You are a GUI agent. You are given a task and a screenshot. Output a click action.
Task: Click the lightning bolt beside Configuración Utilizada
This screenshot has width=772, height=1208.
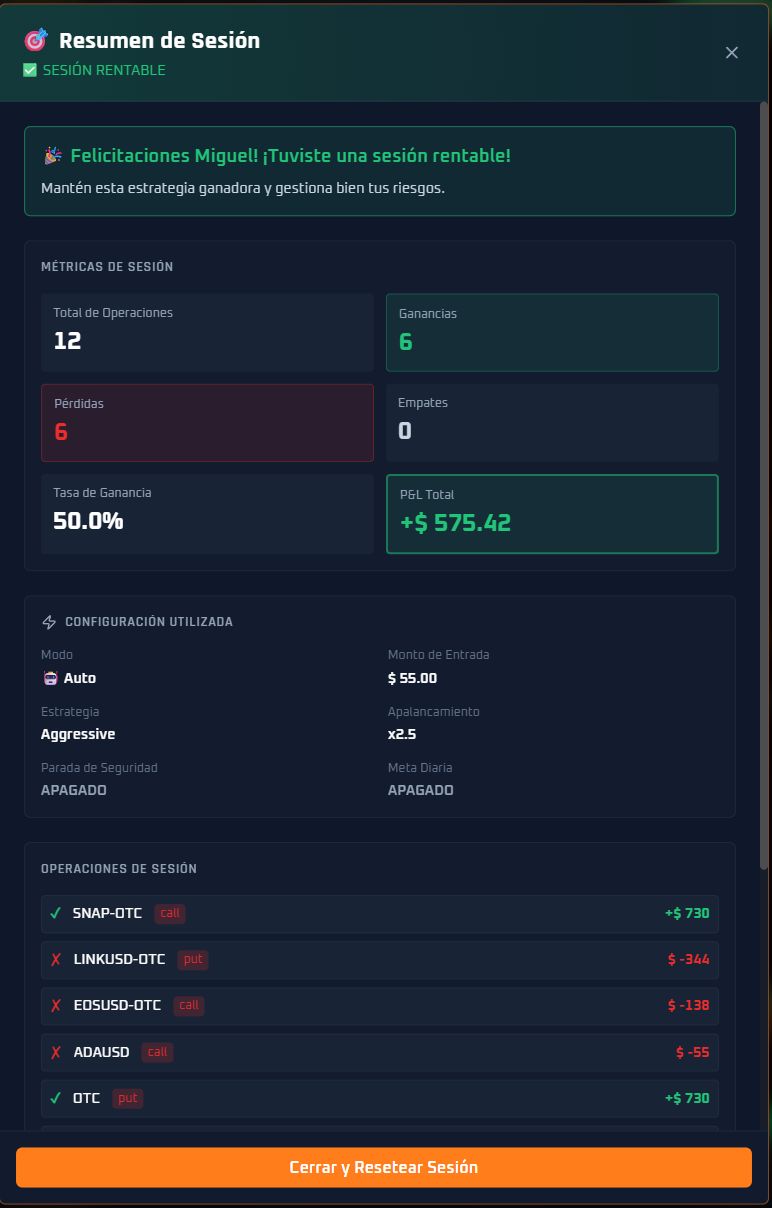tap(48, 621)
